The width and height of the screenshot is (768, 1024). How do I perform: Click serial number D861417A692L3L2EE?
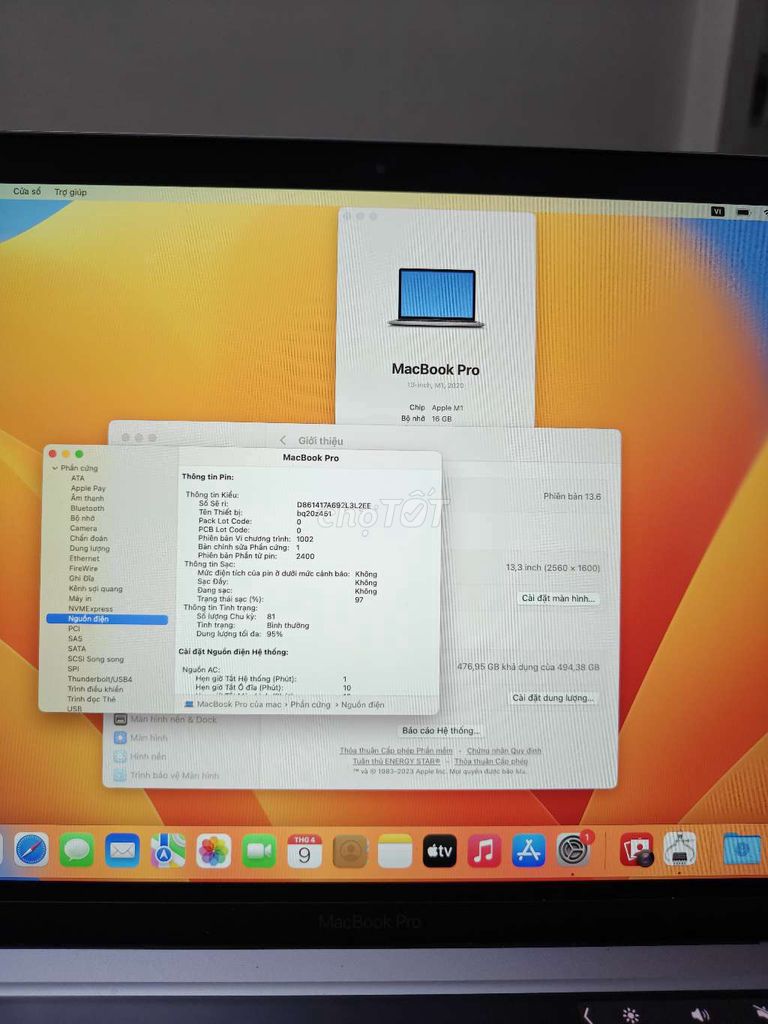coord(334,505)
